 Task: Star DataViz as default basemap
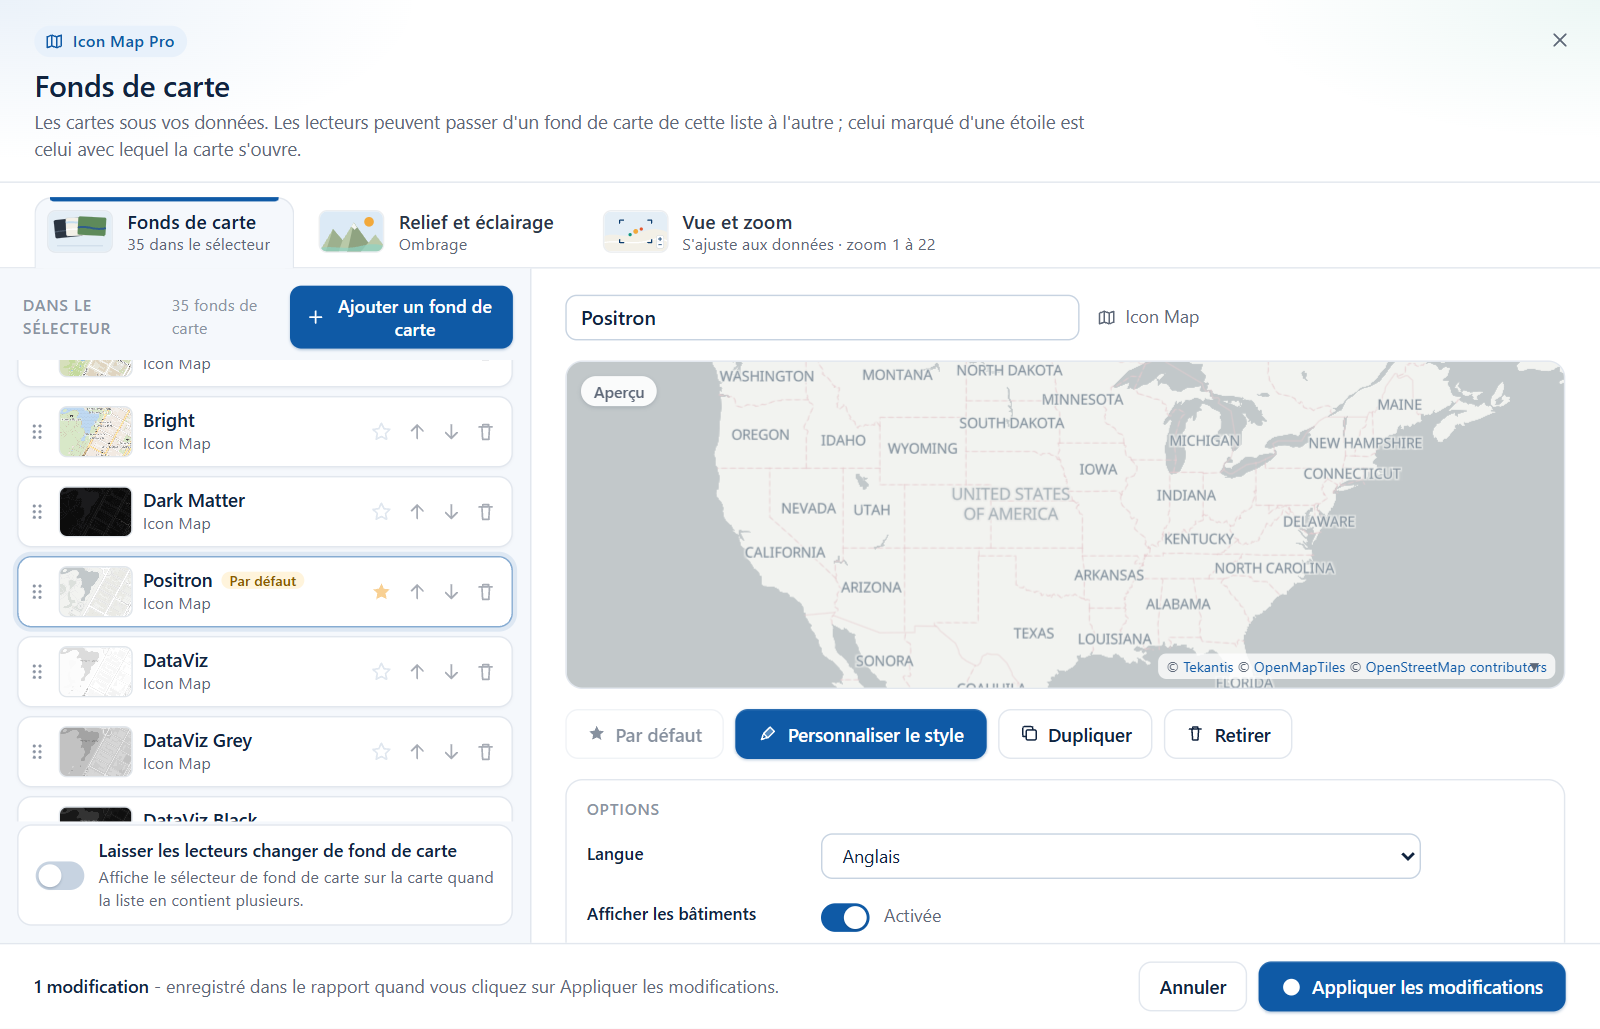[x=381, y=672]
